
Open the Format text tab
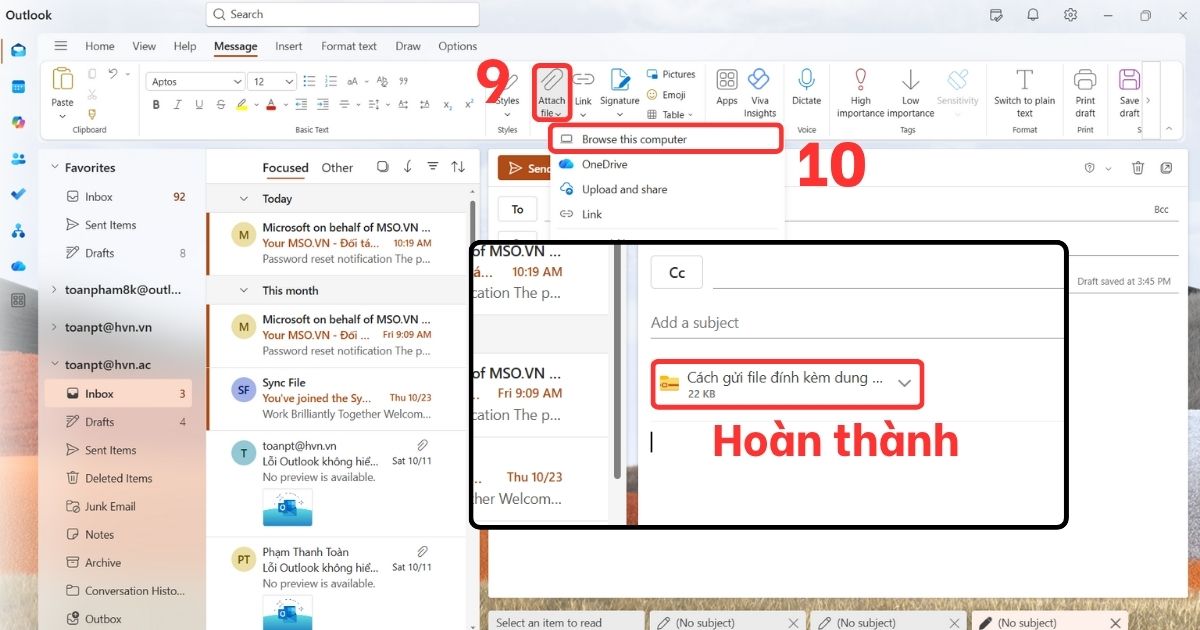pyautogui.click(x=348, y=46)
